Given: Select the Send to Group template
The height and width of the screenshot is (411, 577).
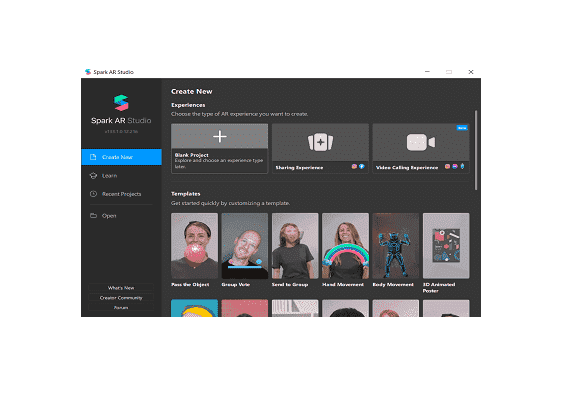Looking at the screenshot, I should 295,246.
